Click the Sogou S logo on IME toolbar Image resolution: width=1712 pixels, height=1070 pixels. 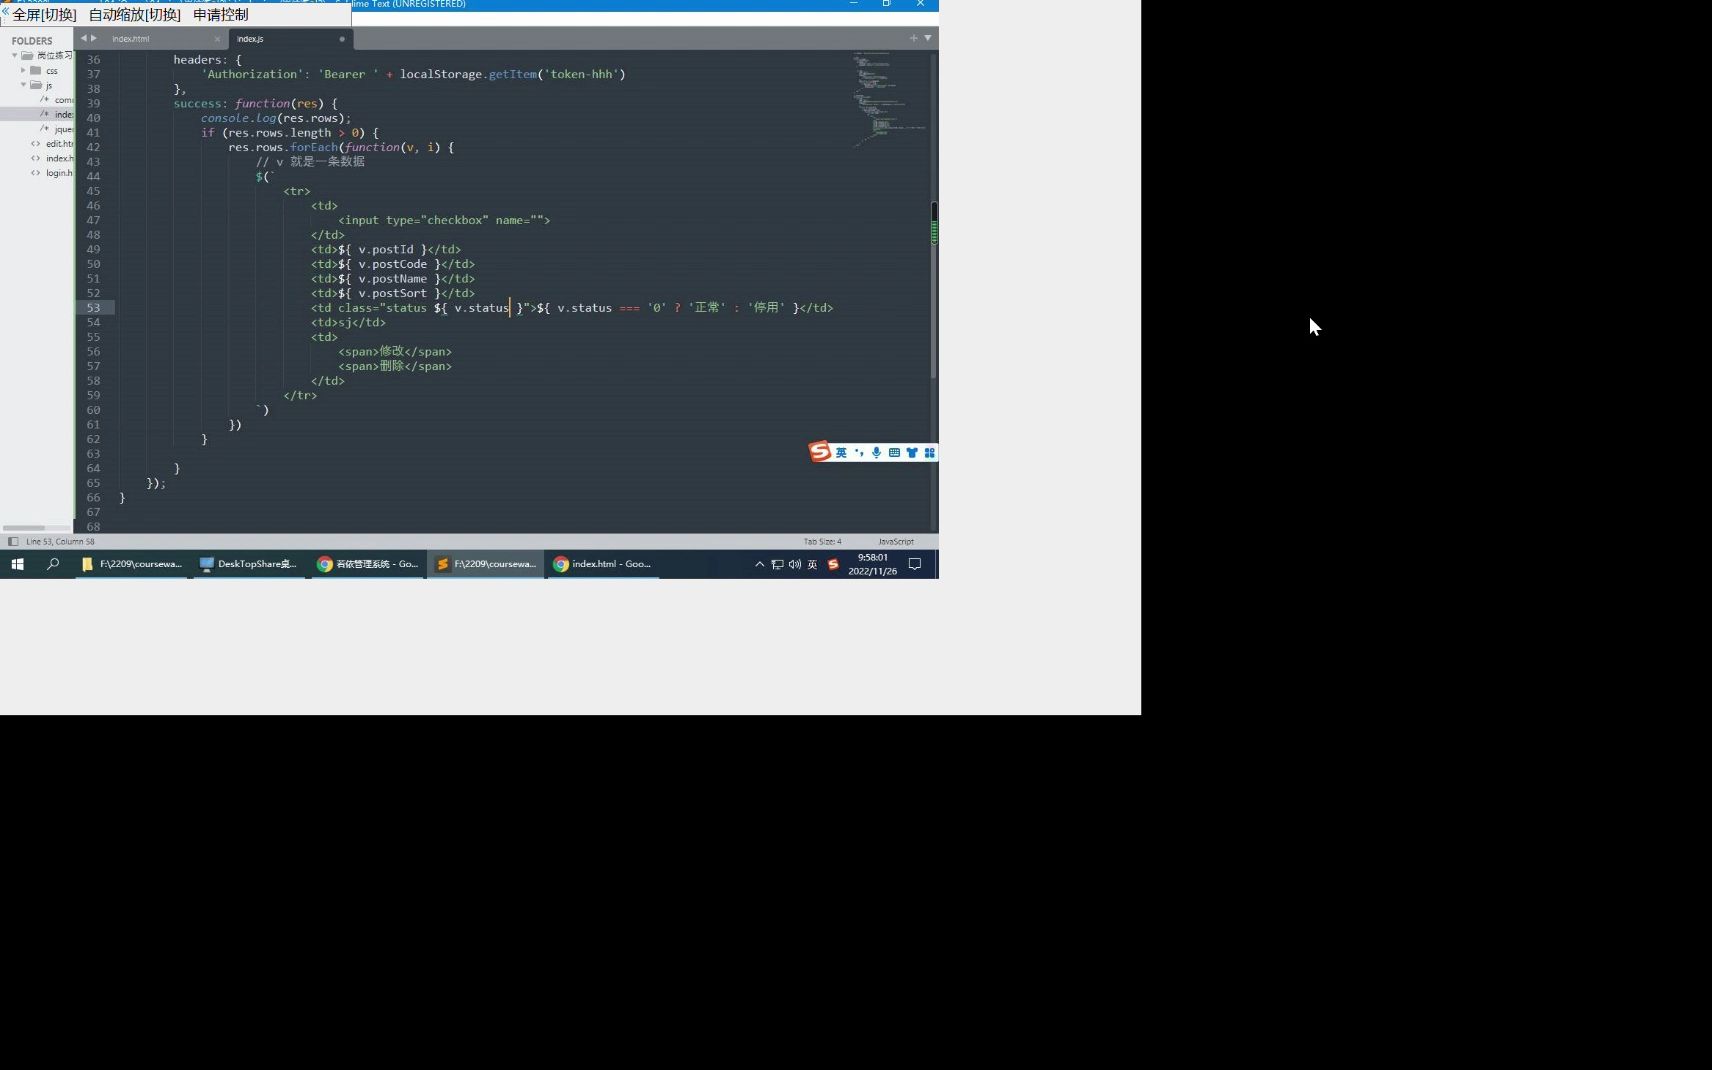820,452
